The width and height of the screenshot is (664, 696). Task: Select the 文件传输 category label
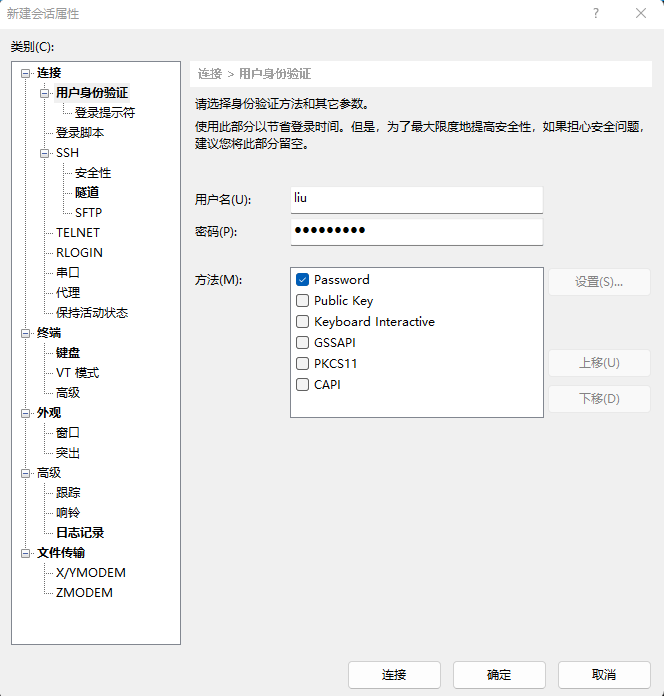click(x=61, y=553)
